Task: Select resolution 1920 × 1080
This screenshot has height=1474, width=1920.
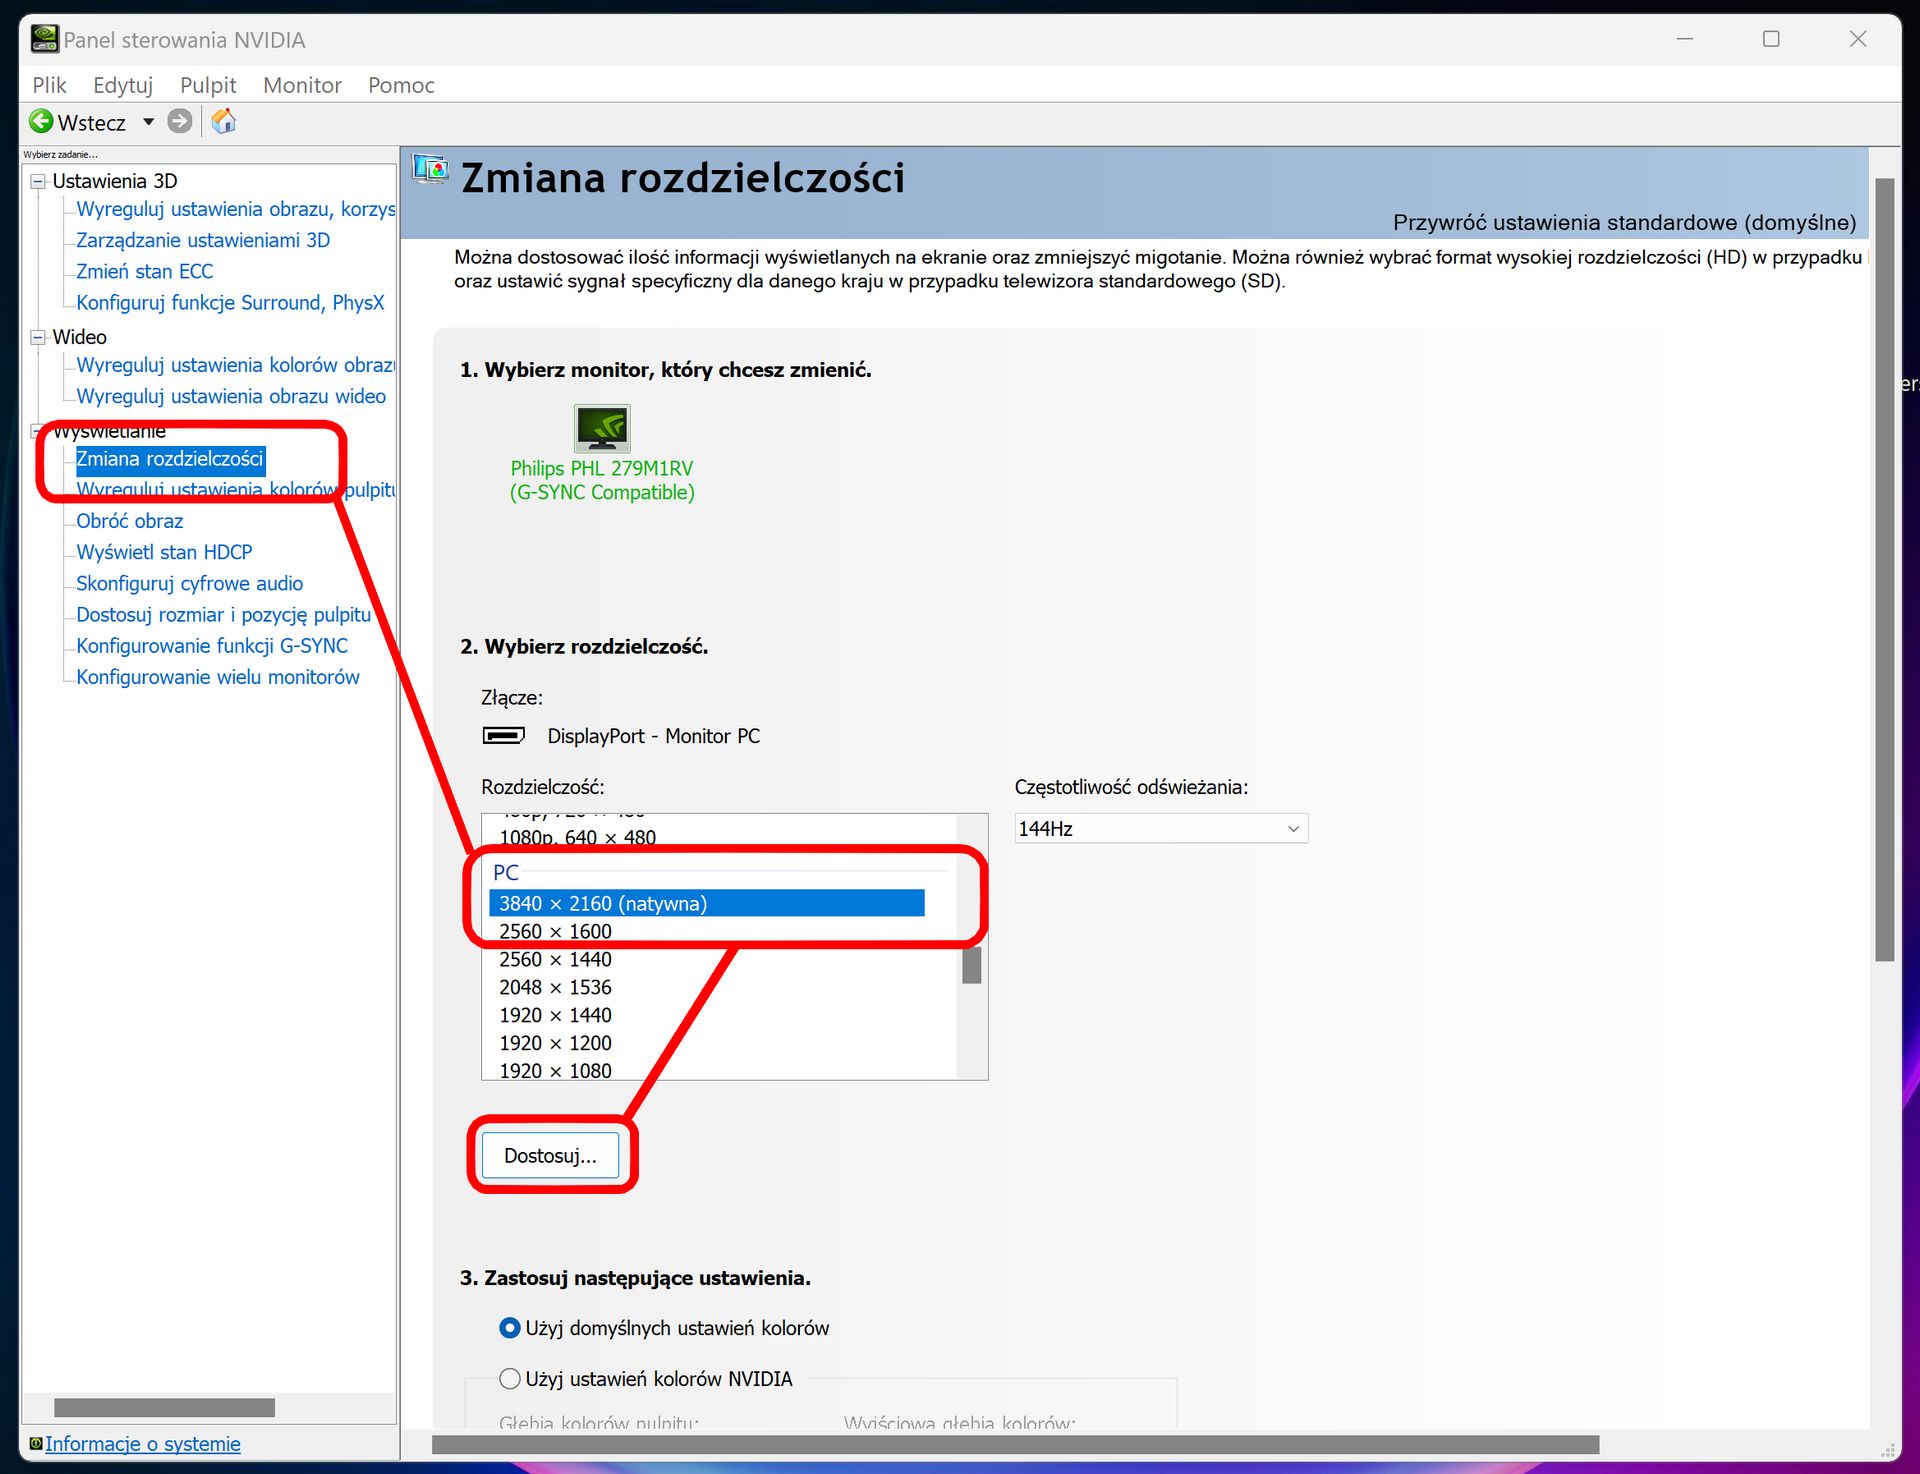Action: click(706, 1069)
